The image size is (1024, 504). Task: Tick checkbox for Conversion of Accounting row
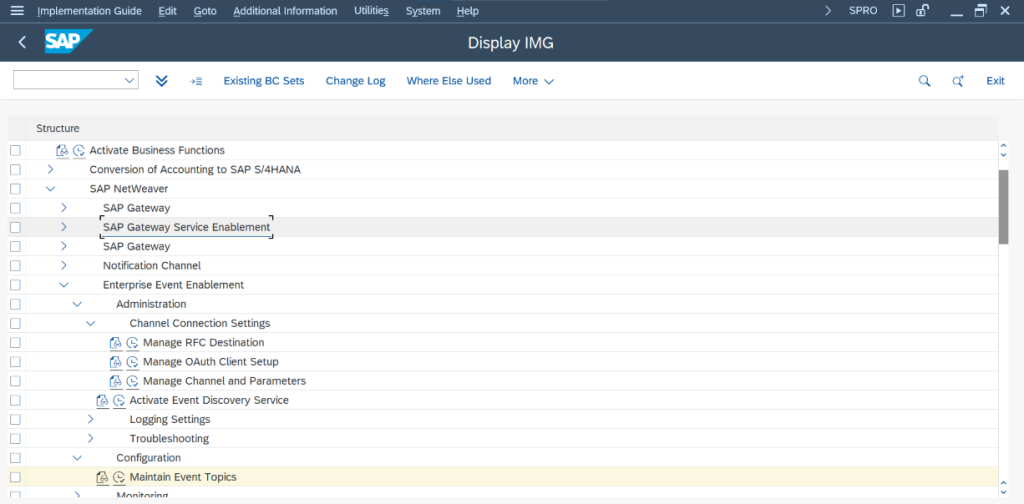(16, 170)
